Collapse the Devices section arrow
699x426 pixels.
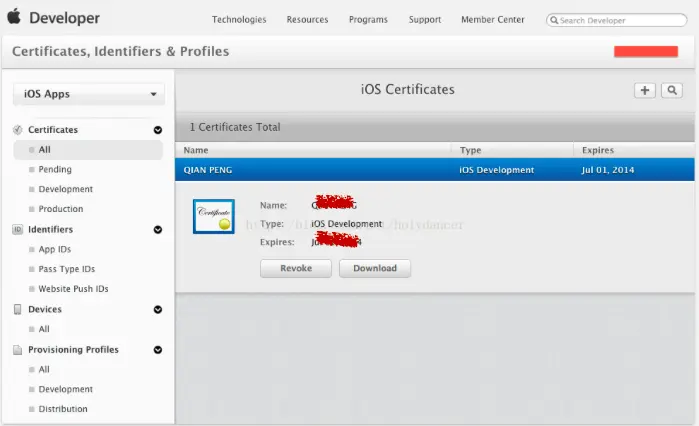point(158,309)
